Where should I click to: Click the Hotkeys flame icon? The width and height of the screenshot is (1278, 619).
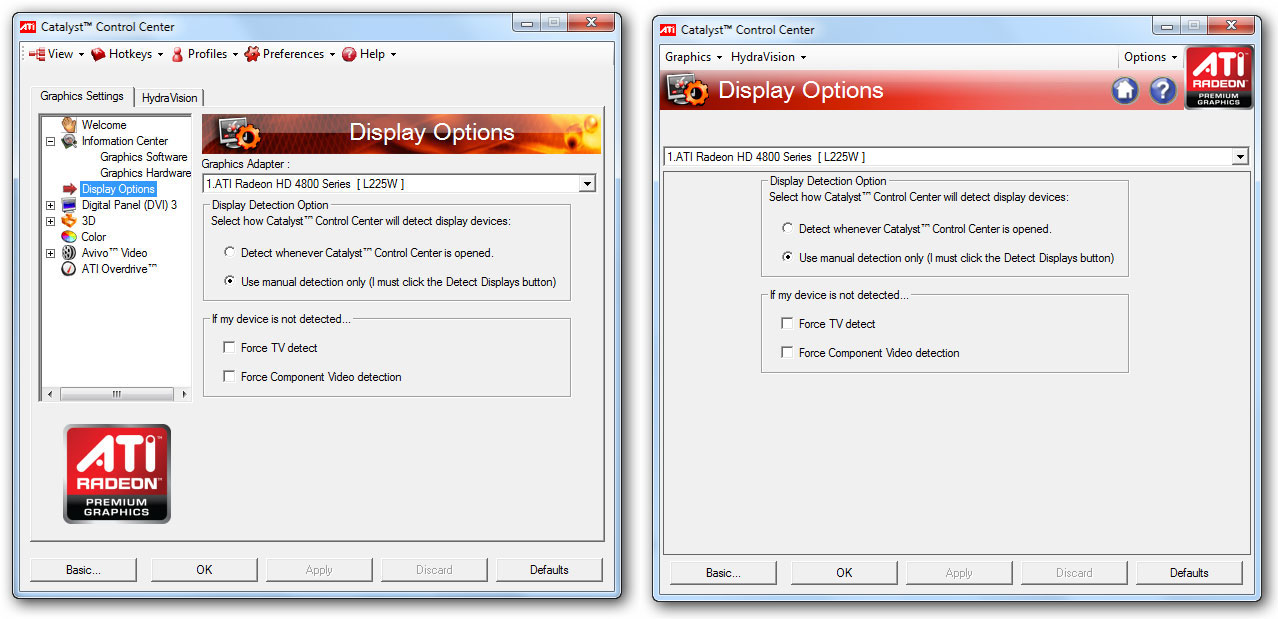pyautogui.click(x=98, y=54)
